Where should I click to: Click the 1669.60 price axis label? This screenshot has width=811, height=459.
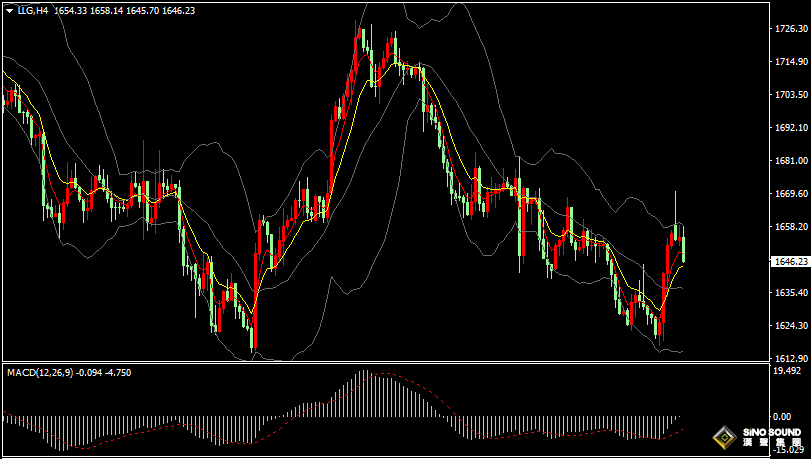[x=790, y=194]
